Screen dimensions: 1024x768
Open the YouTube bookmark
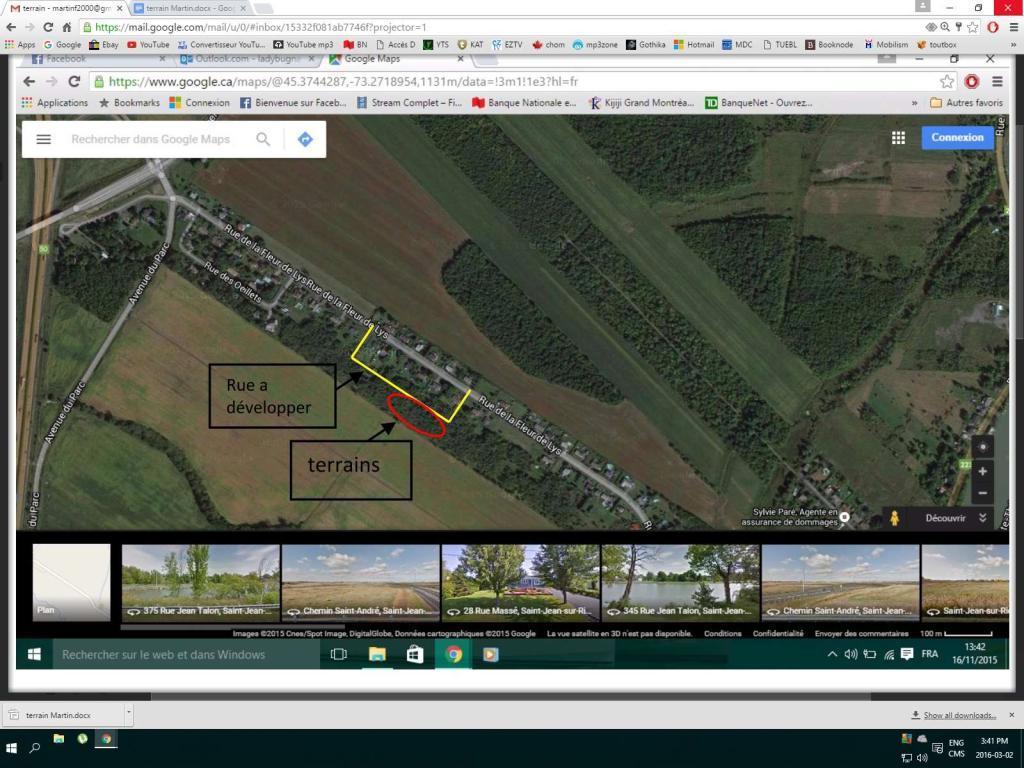[x=148, y=45]
